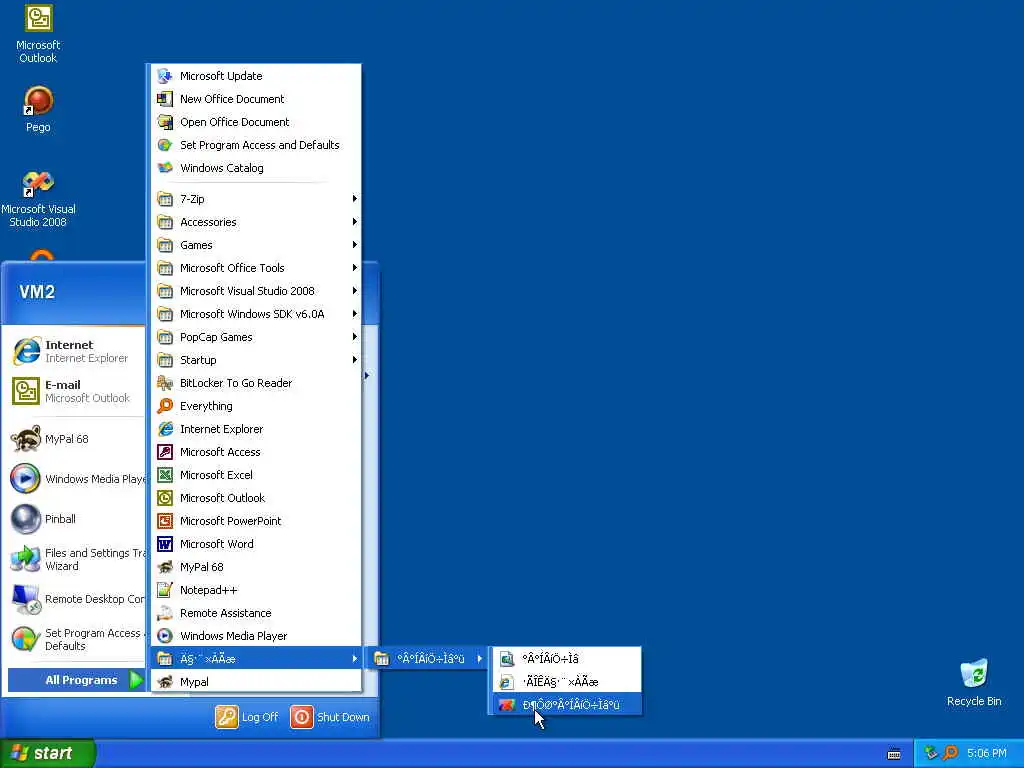Click the first garbled entry in the last submenu
This screenshot has height=768, width=1024.
pos(566,658)
